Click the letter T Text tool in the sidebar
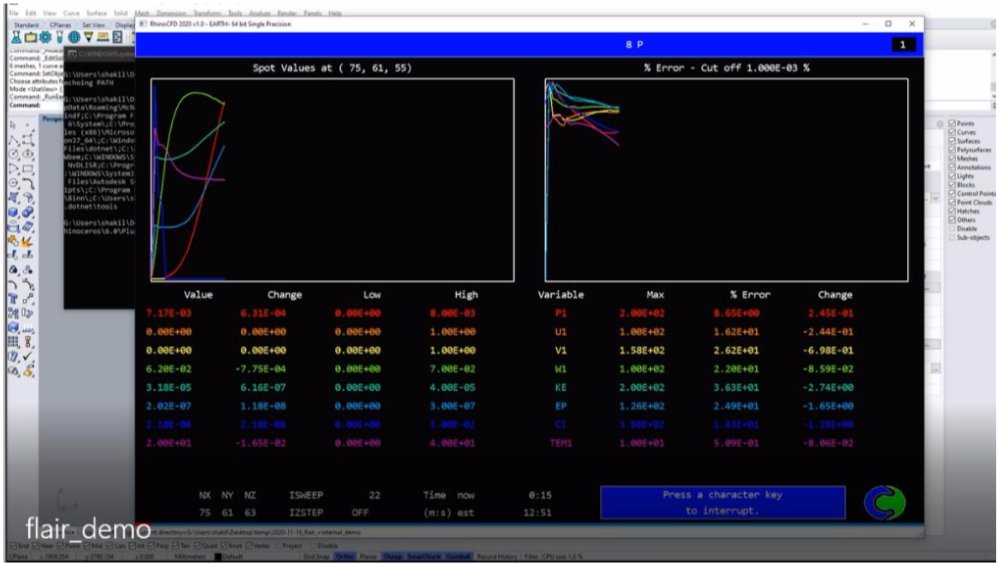This screenshot has width=998, height=564. pyautogui.click(x=12, y=297)
